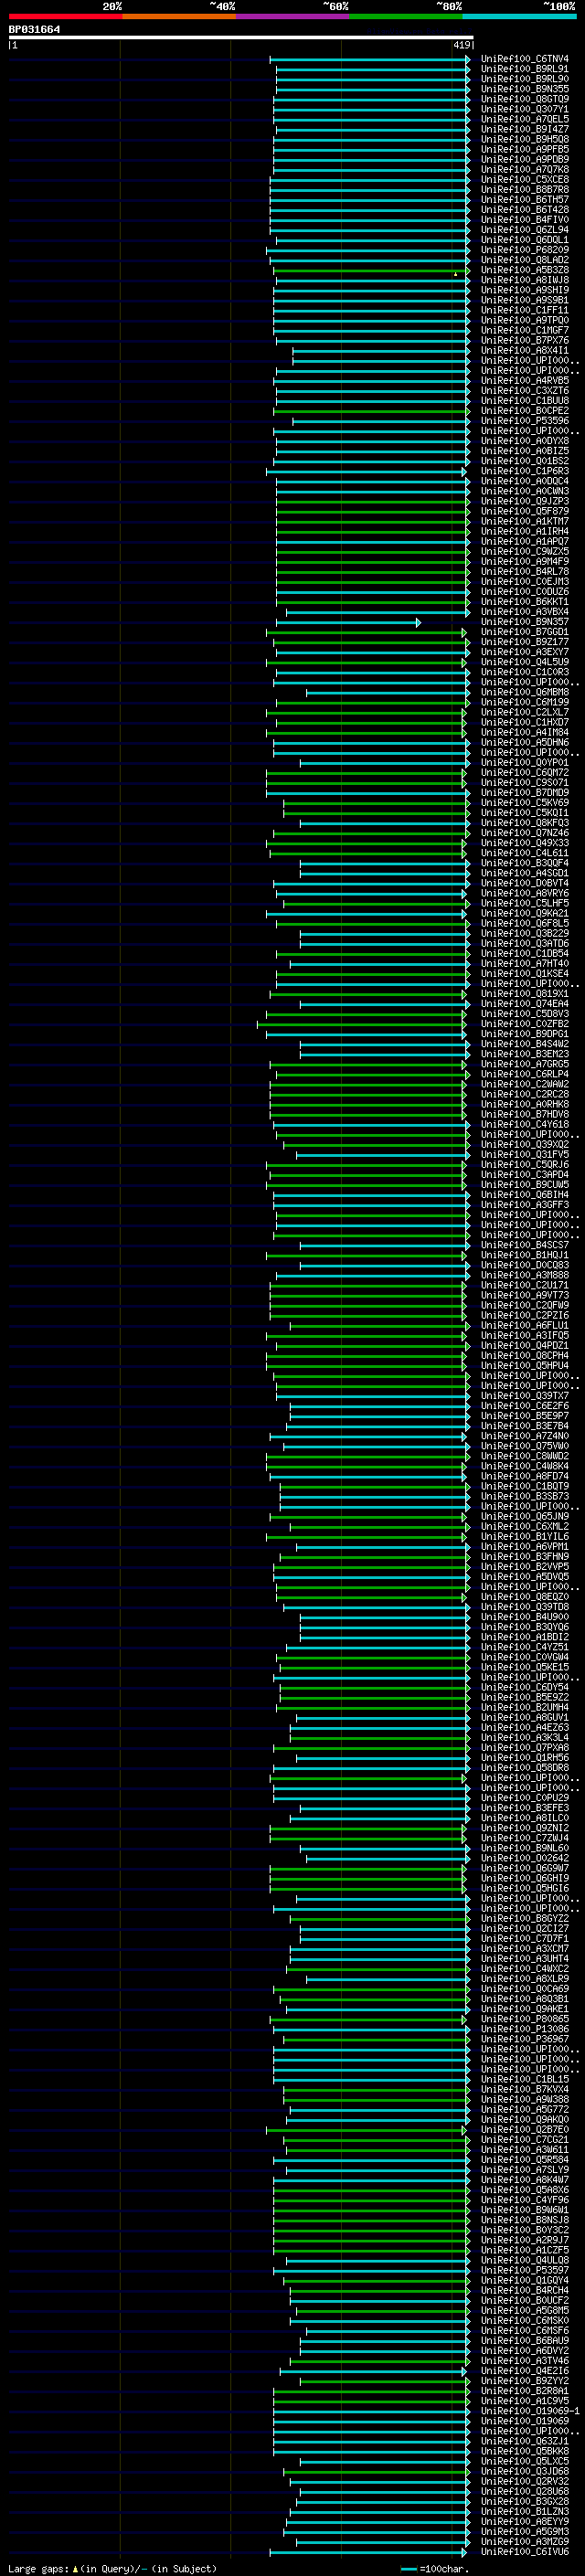Select hit label UniRef100_Q2RV32
The image size is (585, 2576).
click(x=524, y=2481)
